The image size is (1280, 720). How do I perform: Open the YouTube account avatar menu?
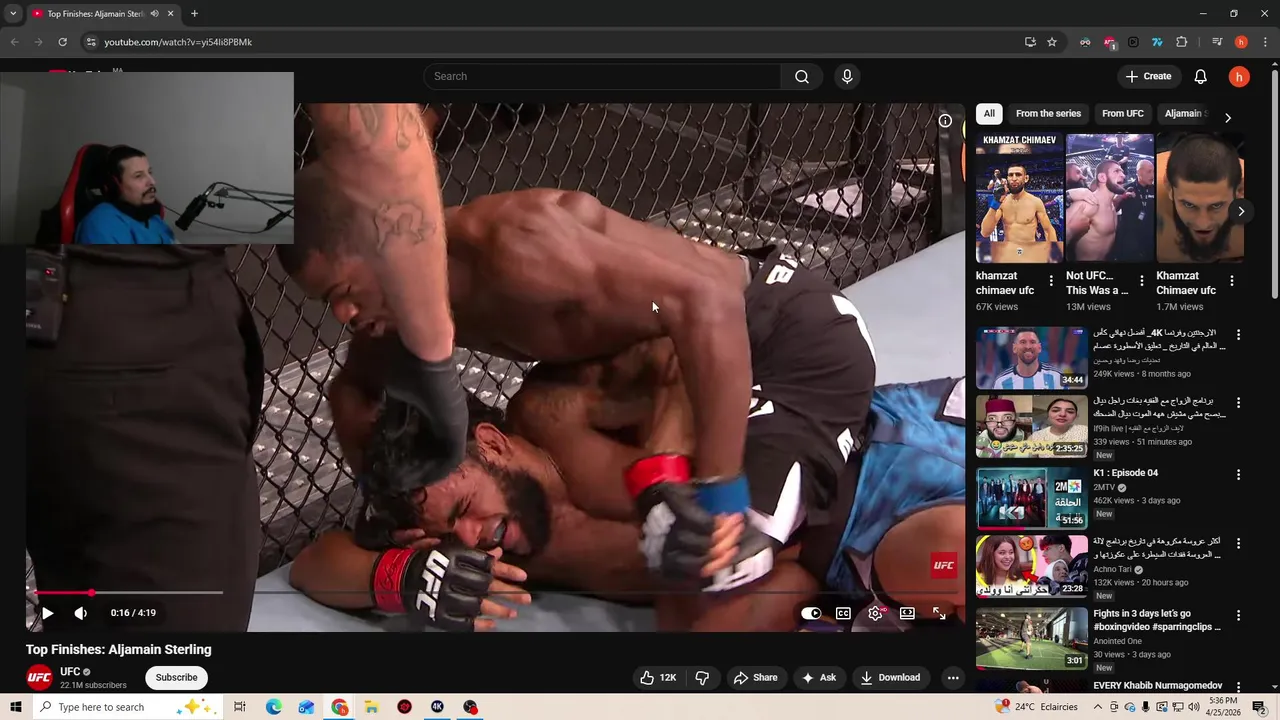(x=1239, y=76)
